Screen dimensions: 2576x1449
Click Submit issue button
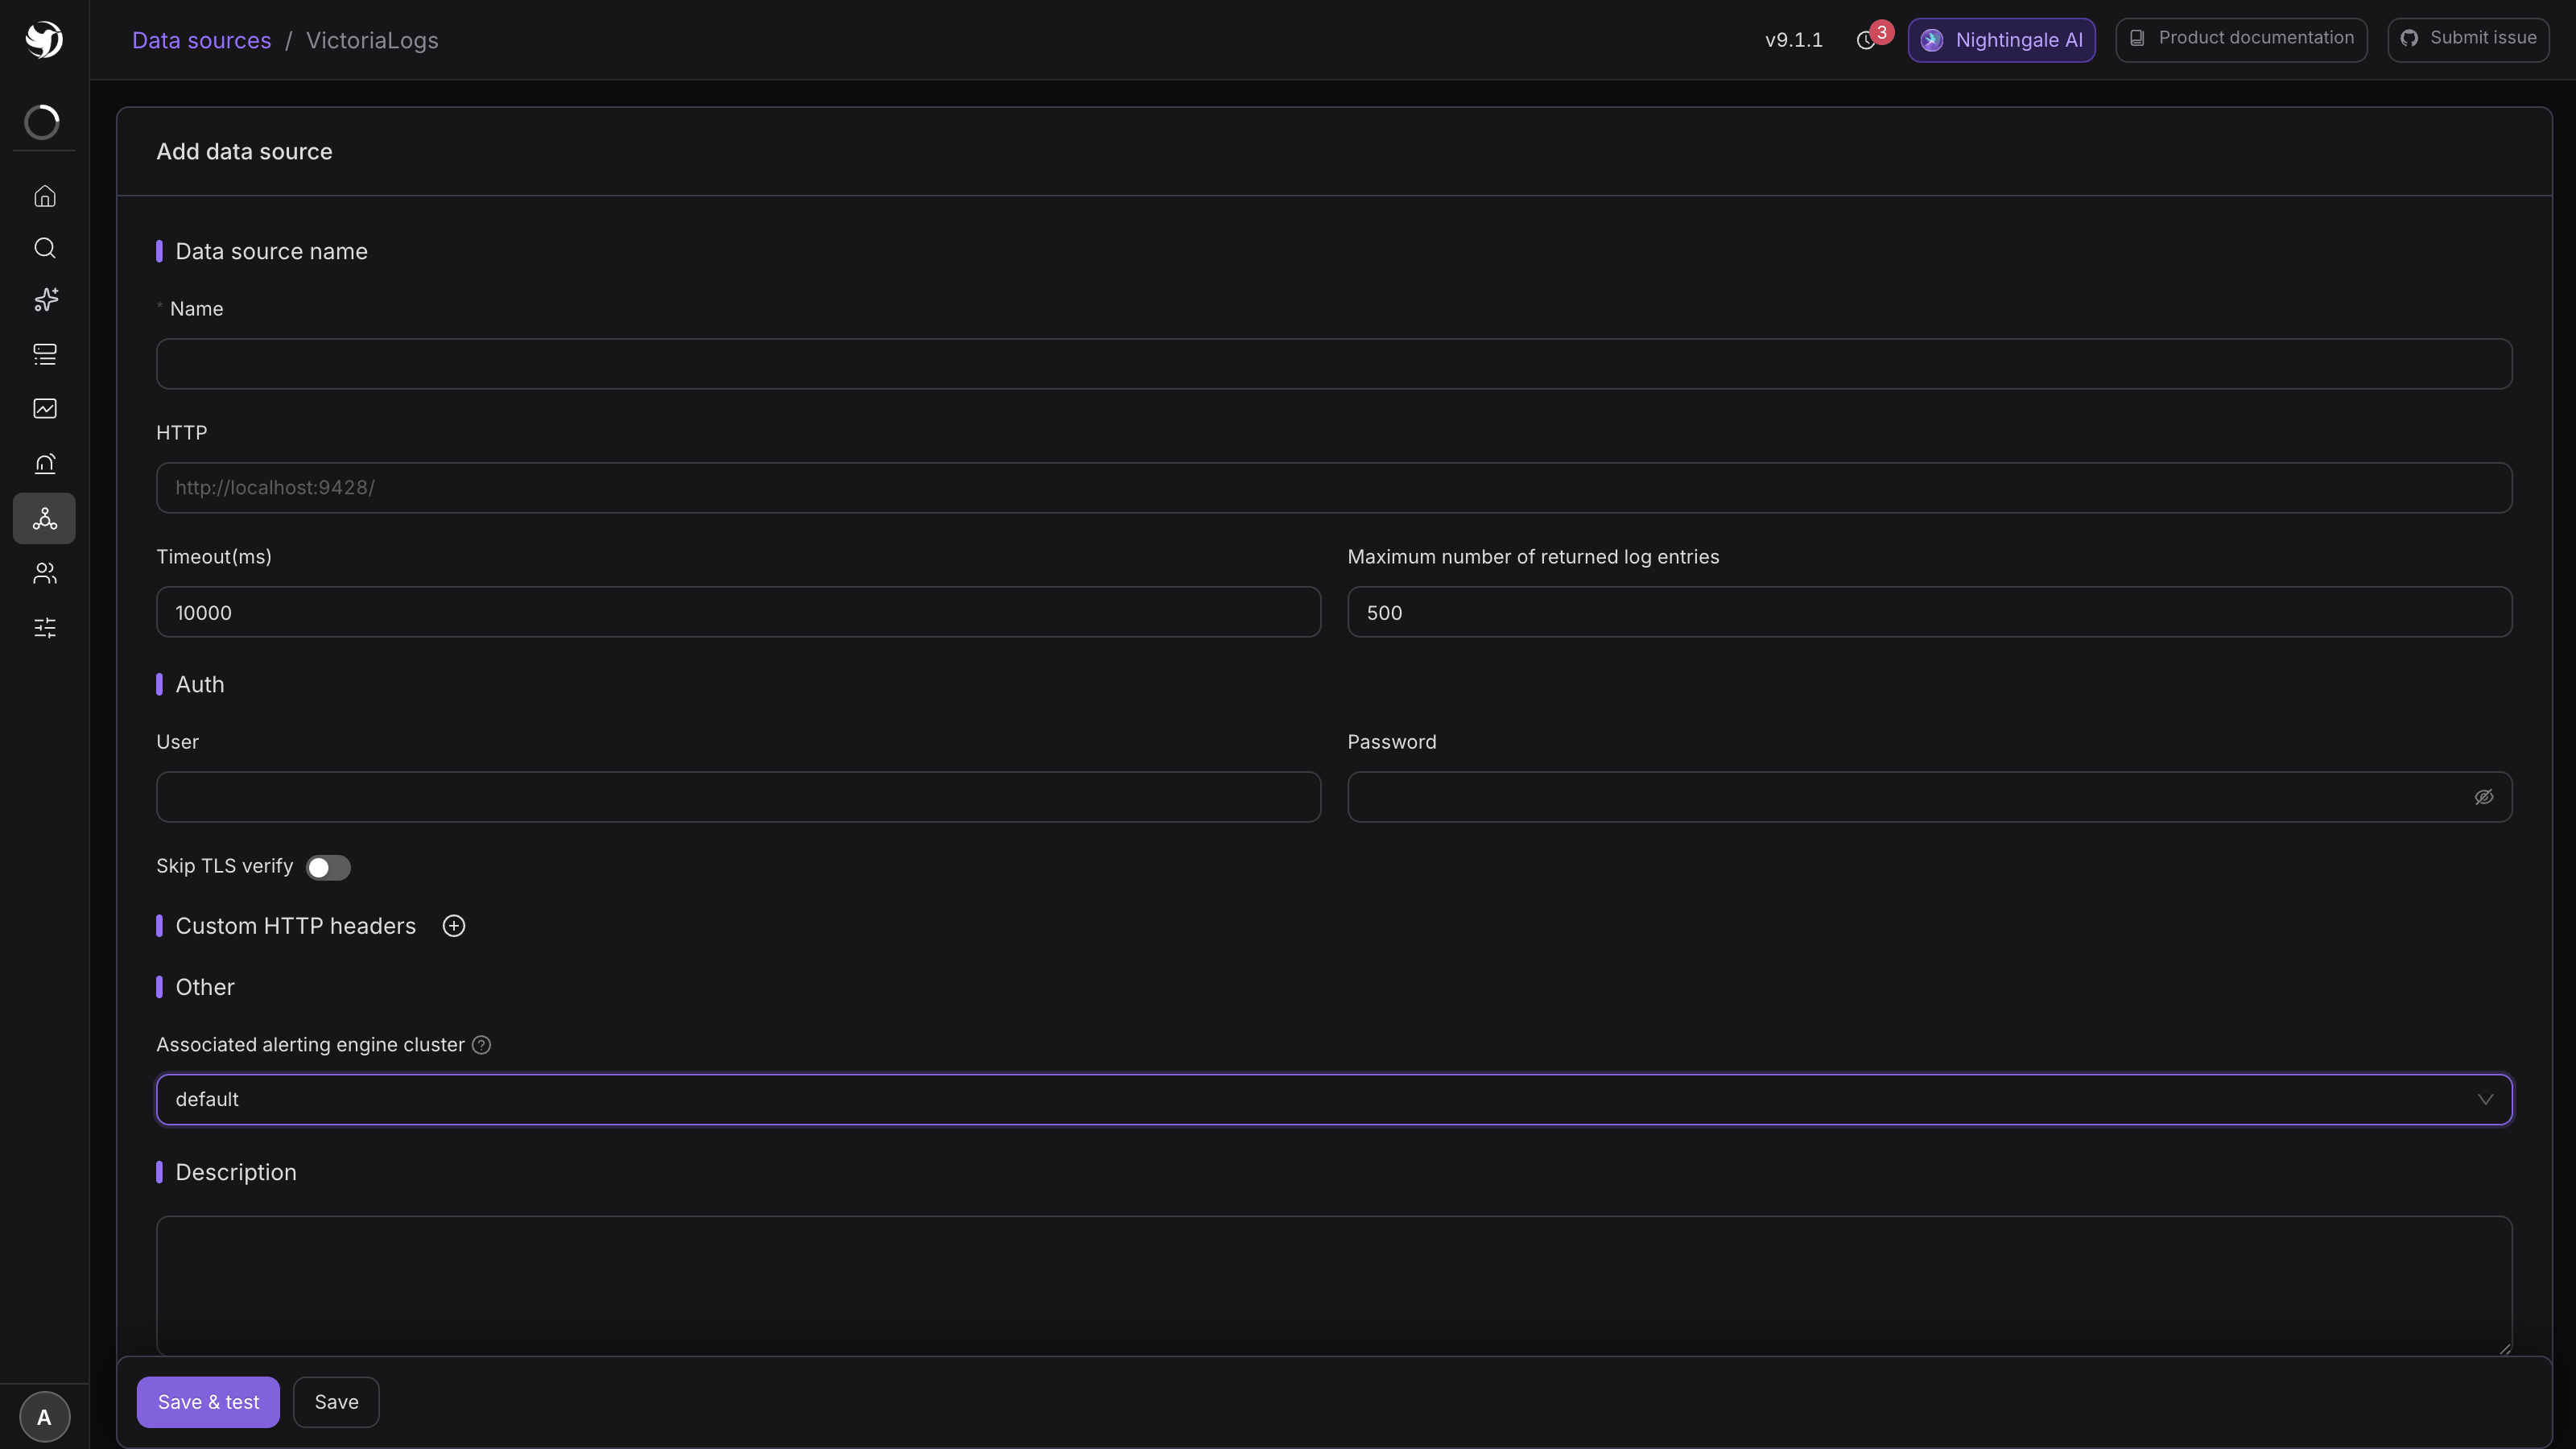[x=2468, y=39]
